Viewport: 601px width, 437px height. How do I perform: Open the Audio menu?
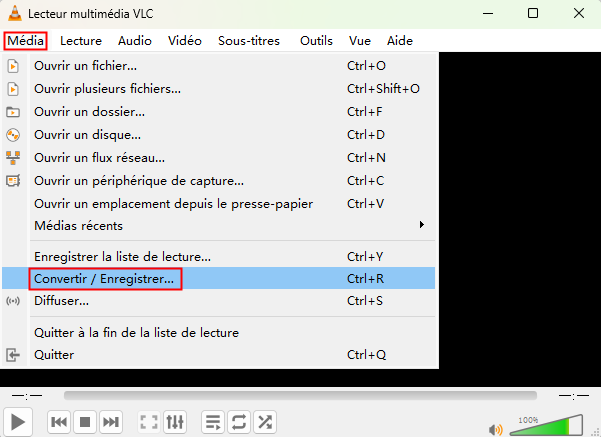tap(135, 41)
